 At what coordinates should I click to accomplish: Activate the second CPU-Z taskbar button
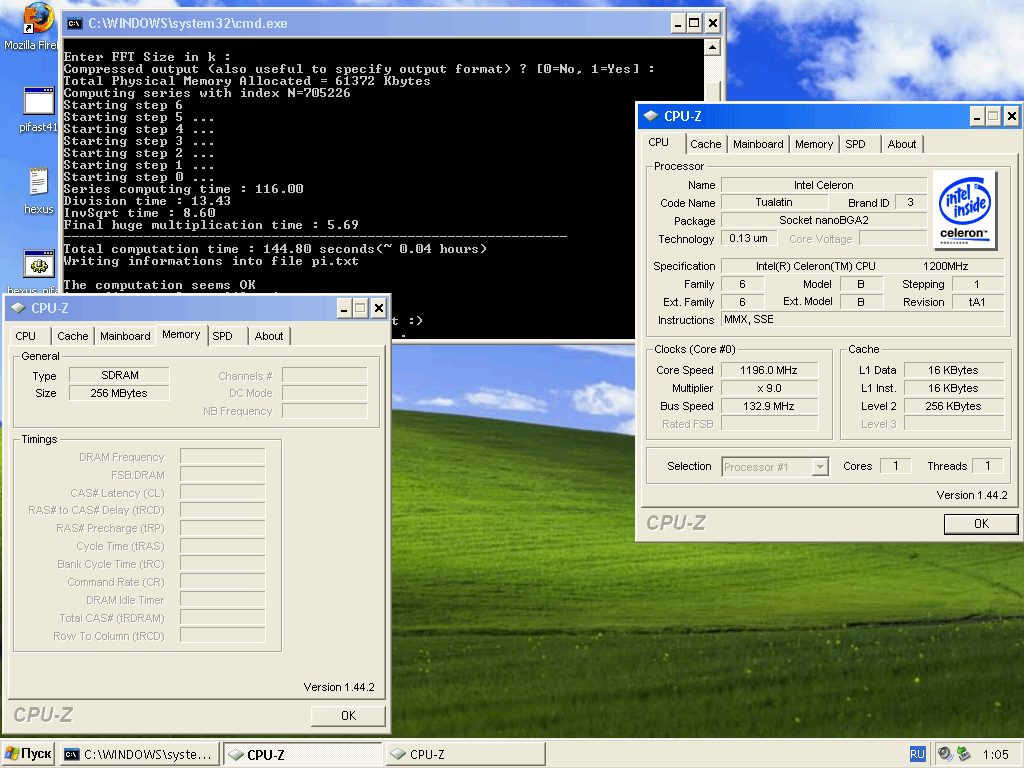pyautogui.click(x=466, y=754)
